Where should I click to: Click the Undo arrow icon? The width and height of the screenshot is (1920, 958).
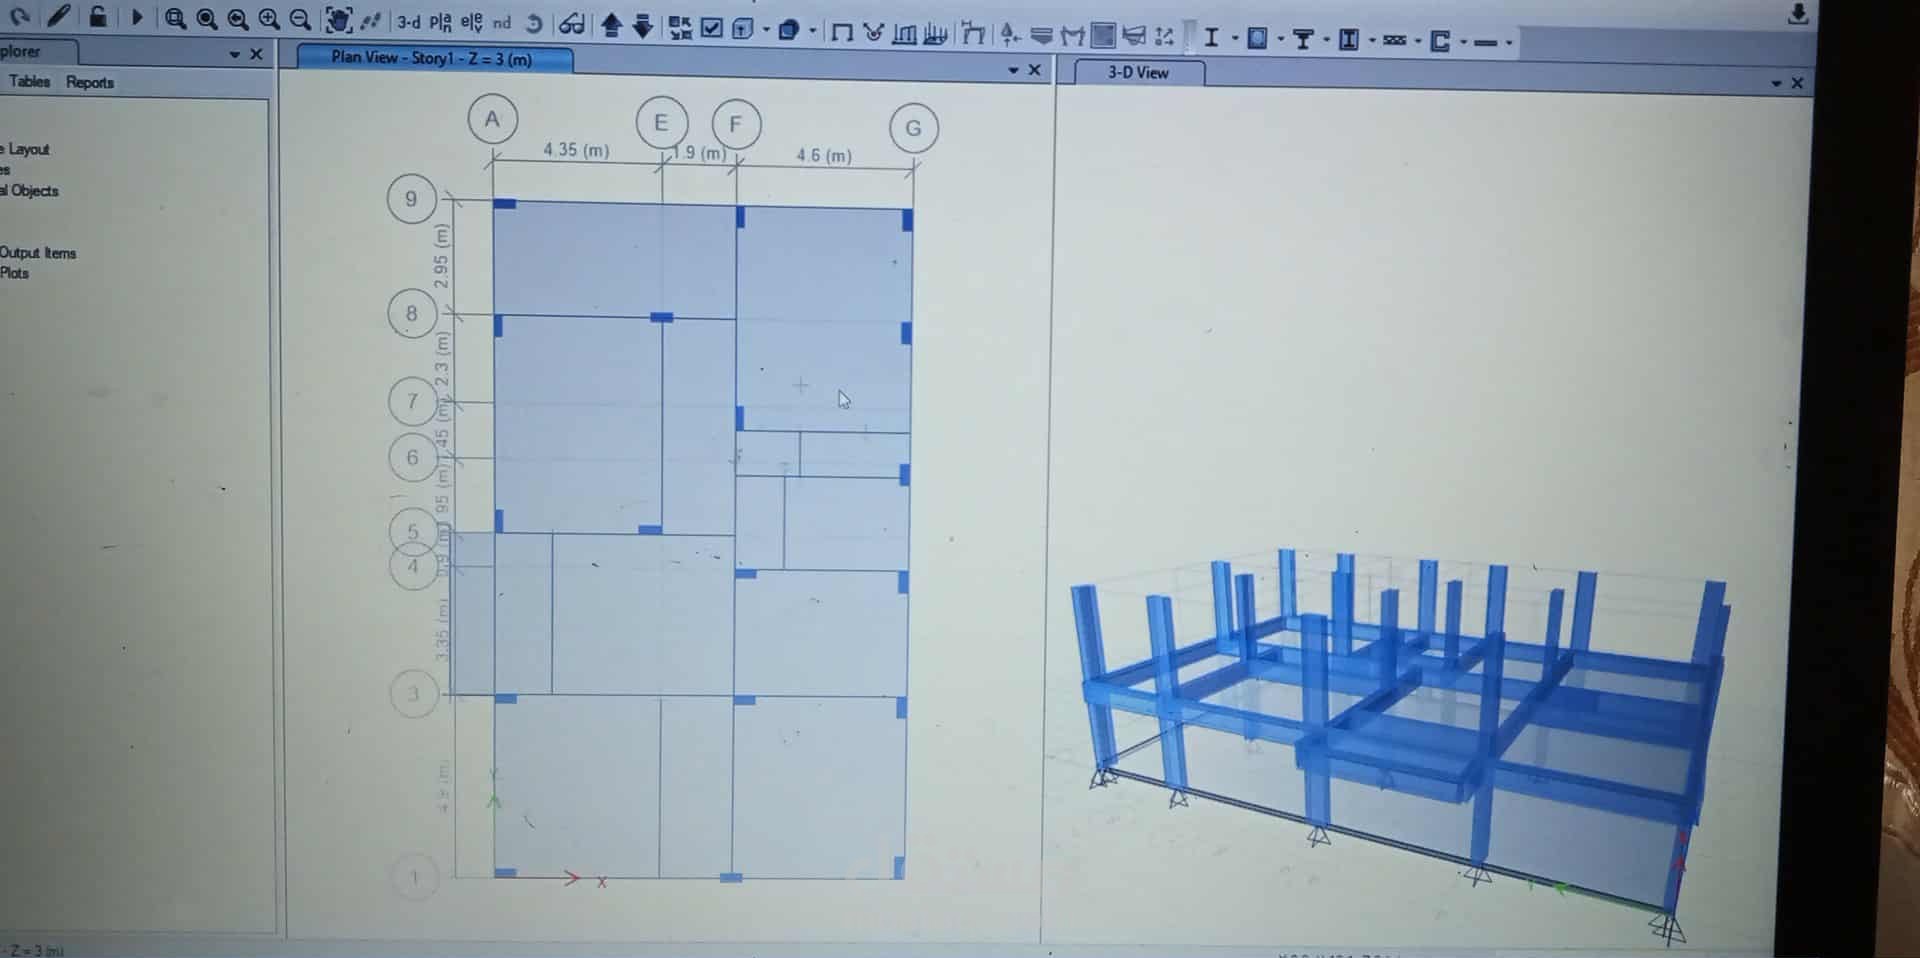point(20,17)
